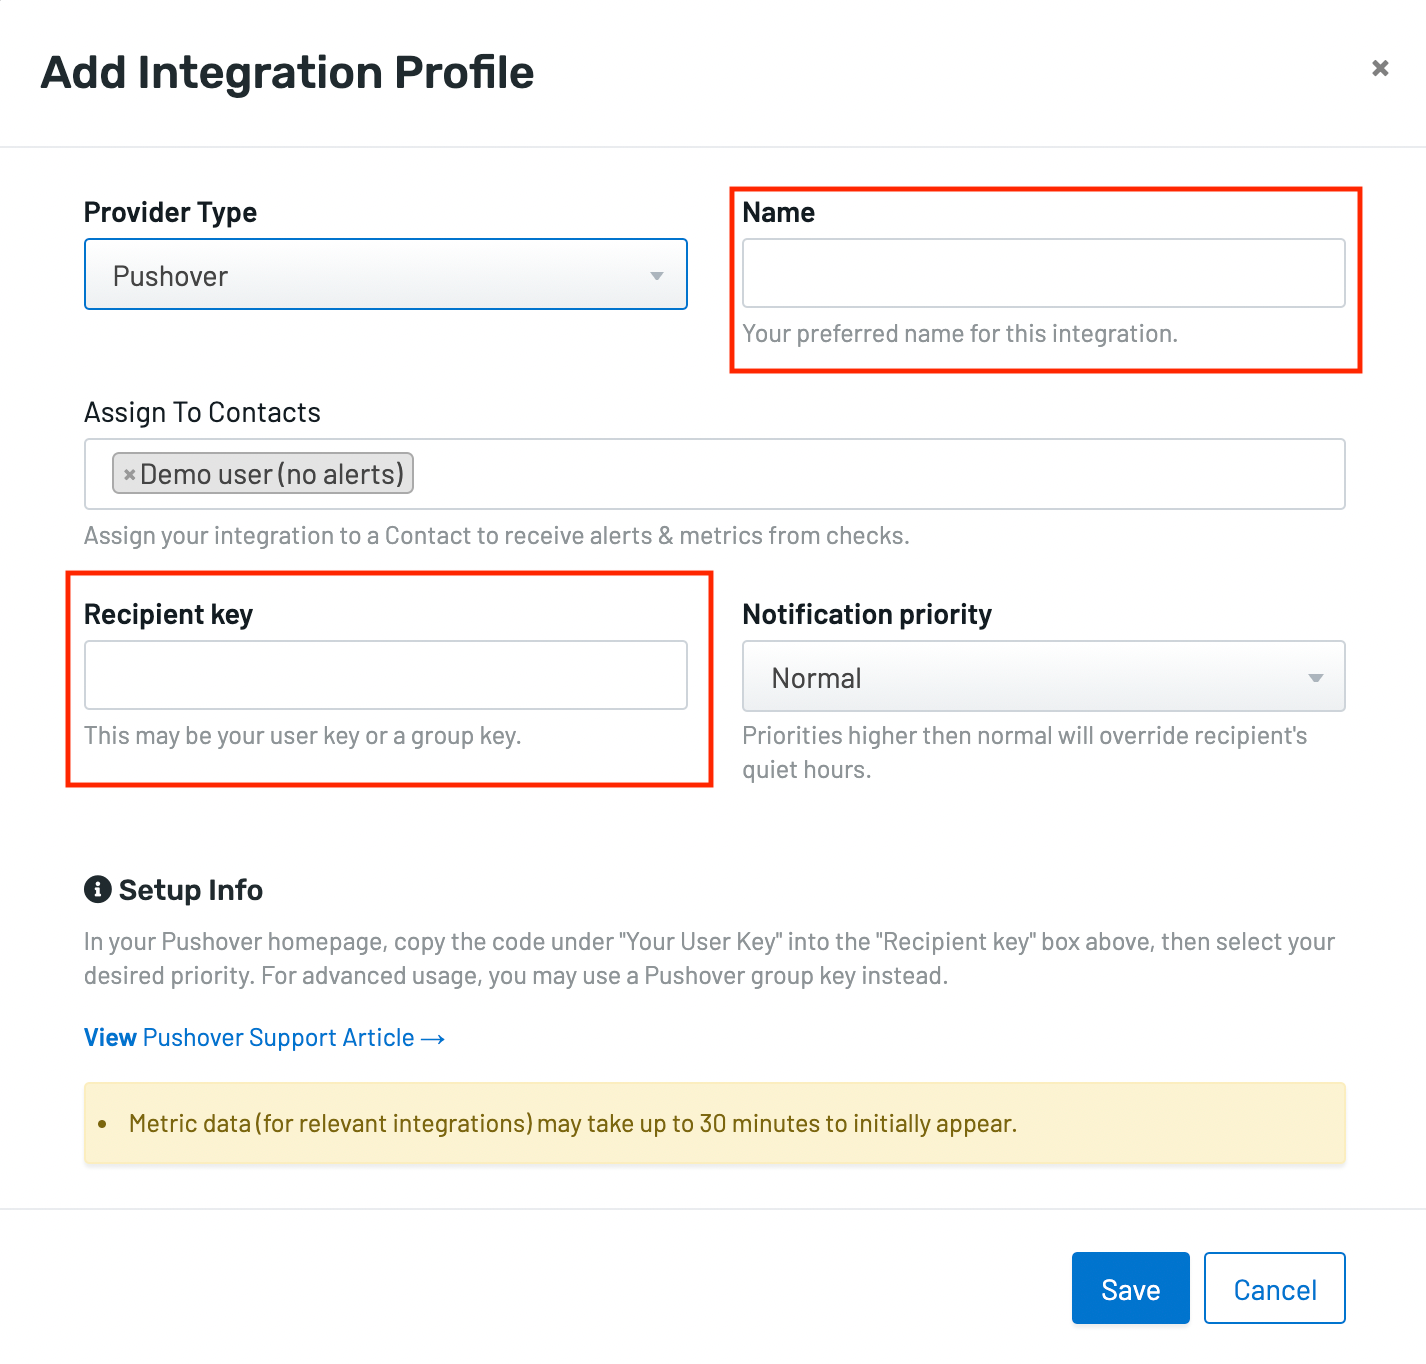
Task: Select the Demo user (no alerts) tag
Action: pos(263,474)
